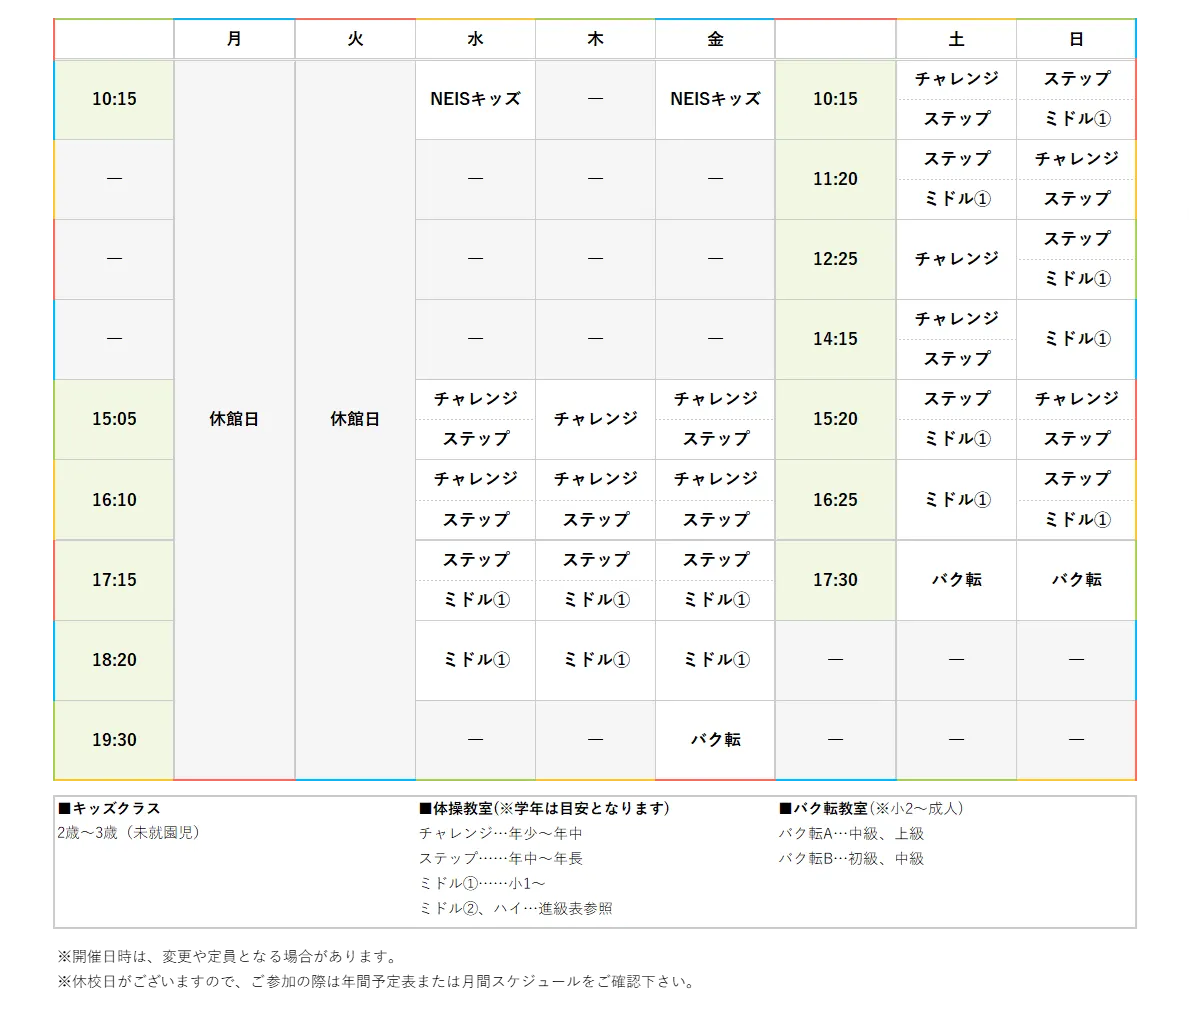1189x1015 pixels.
Task: Select Friday's NEISキッズ class cell
Action: point(715,99)
